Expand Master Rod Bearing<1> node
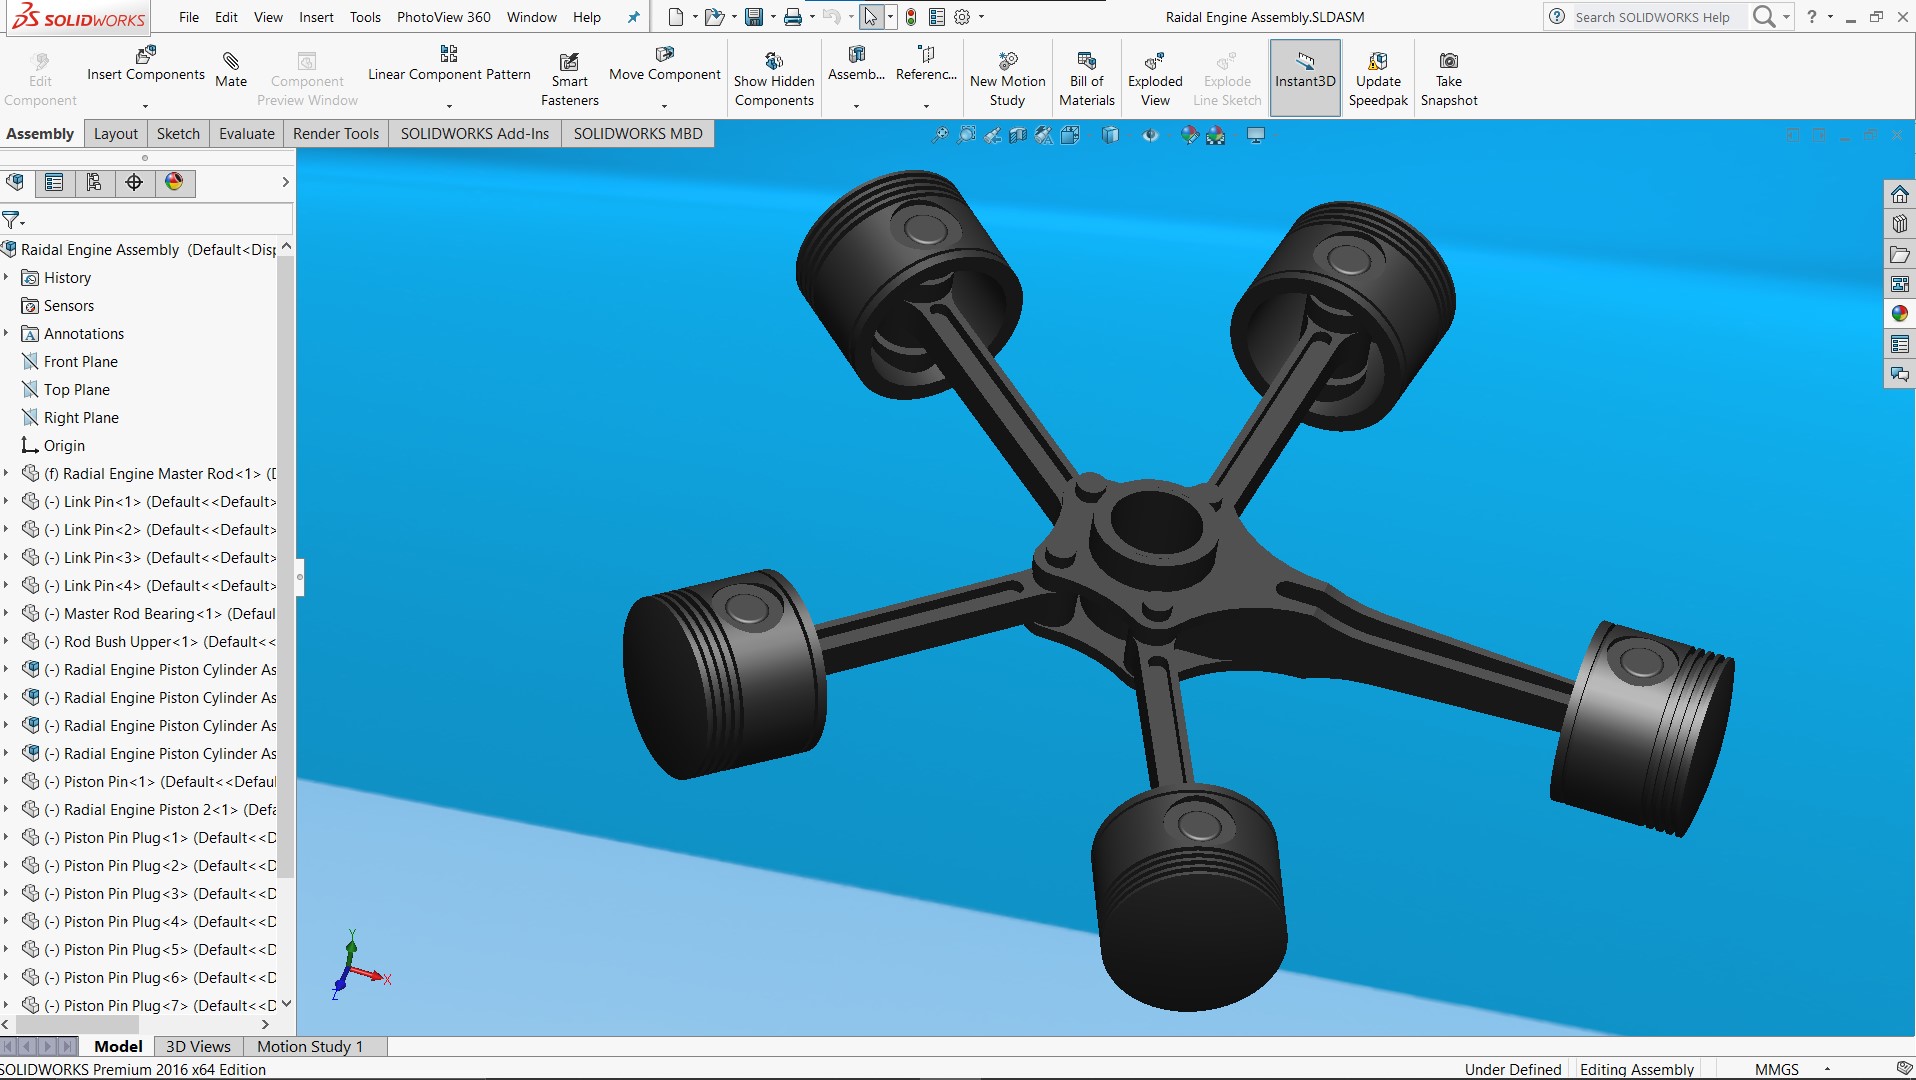Screen dimensions: 1916x1080 (x=6, y=613)
